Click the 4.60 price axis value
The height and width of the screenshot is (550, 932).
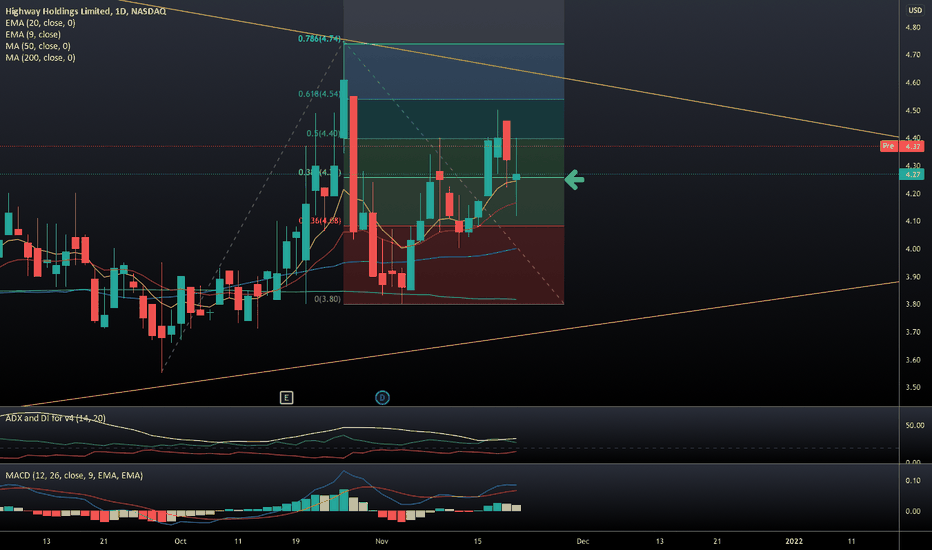(x=913, y=83)
